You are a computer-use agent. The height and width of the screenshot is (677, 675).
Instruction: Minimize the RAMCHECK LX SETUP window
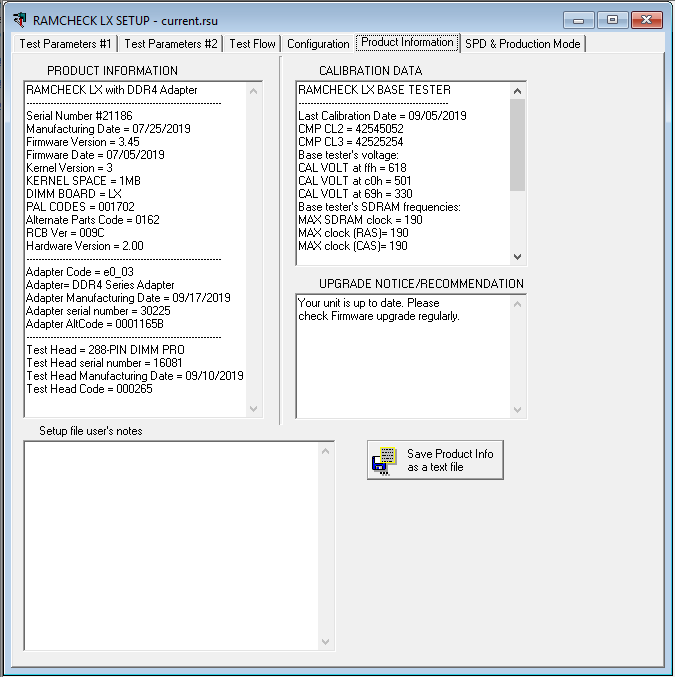coord(579,20)
